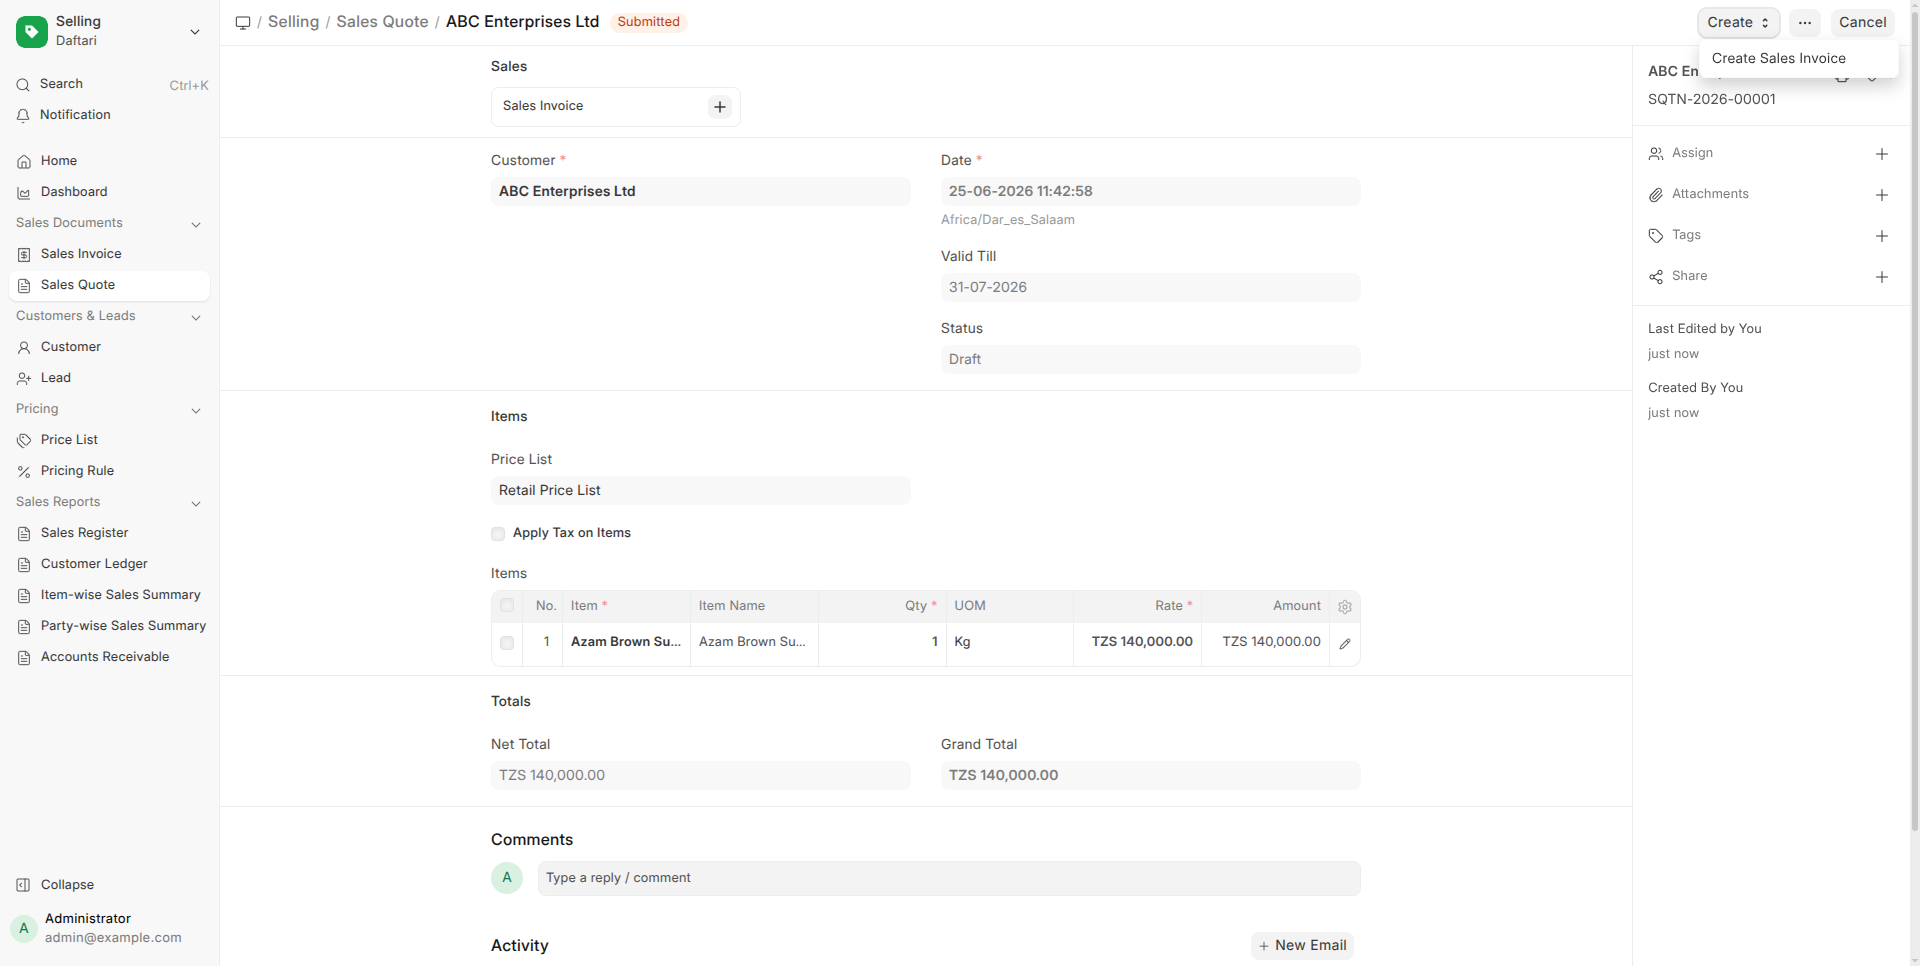Collapse the Sales Documents section
This screenshot has width=1920, height=966.
(x=196, y=224)
